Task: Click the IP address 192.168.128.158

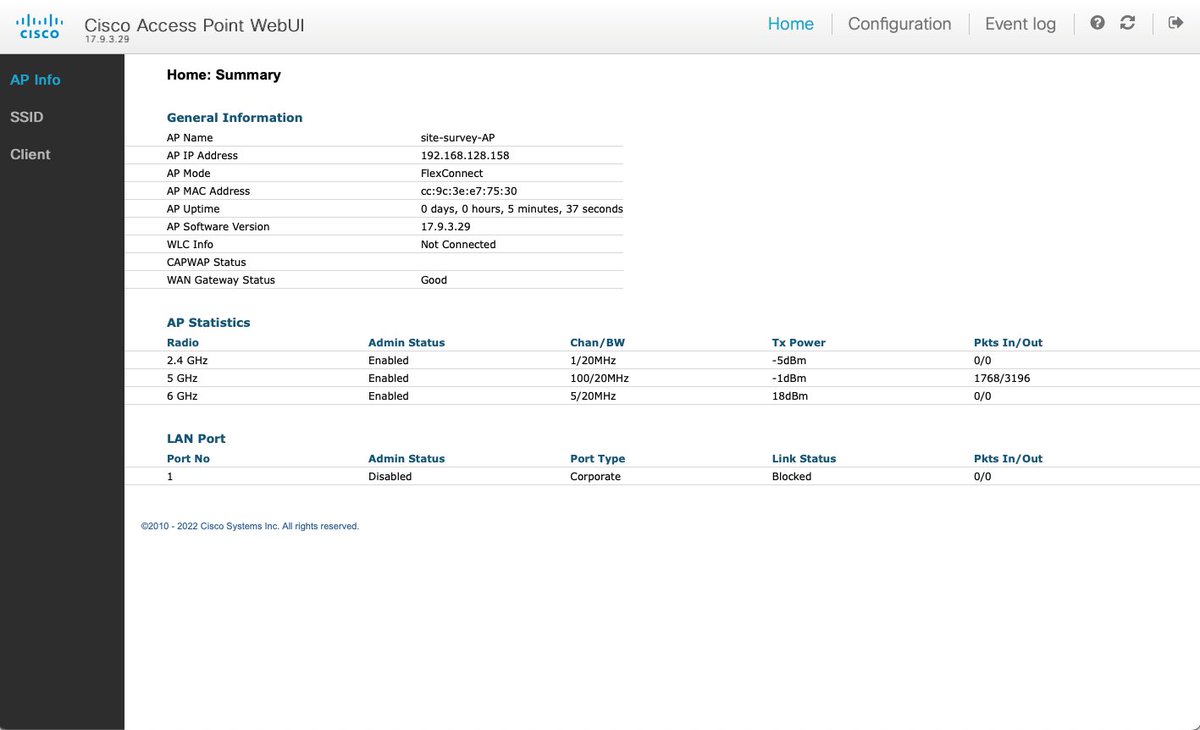Action: 465,156
